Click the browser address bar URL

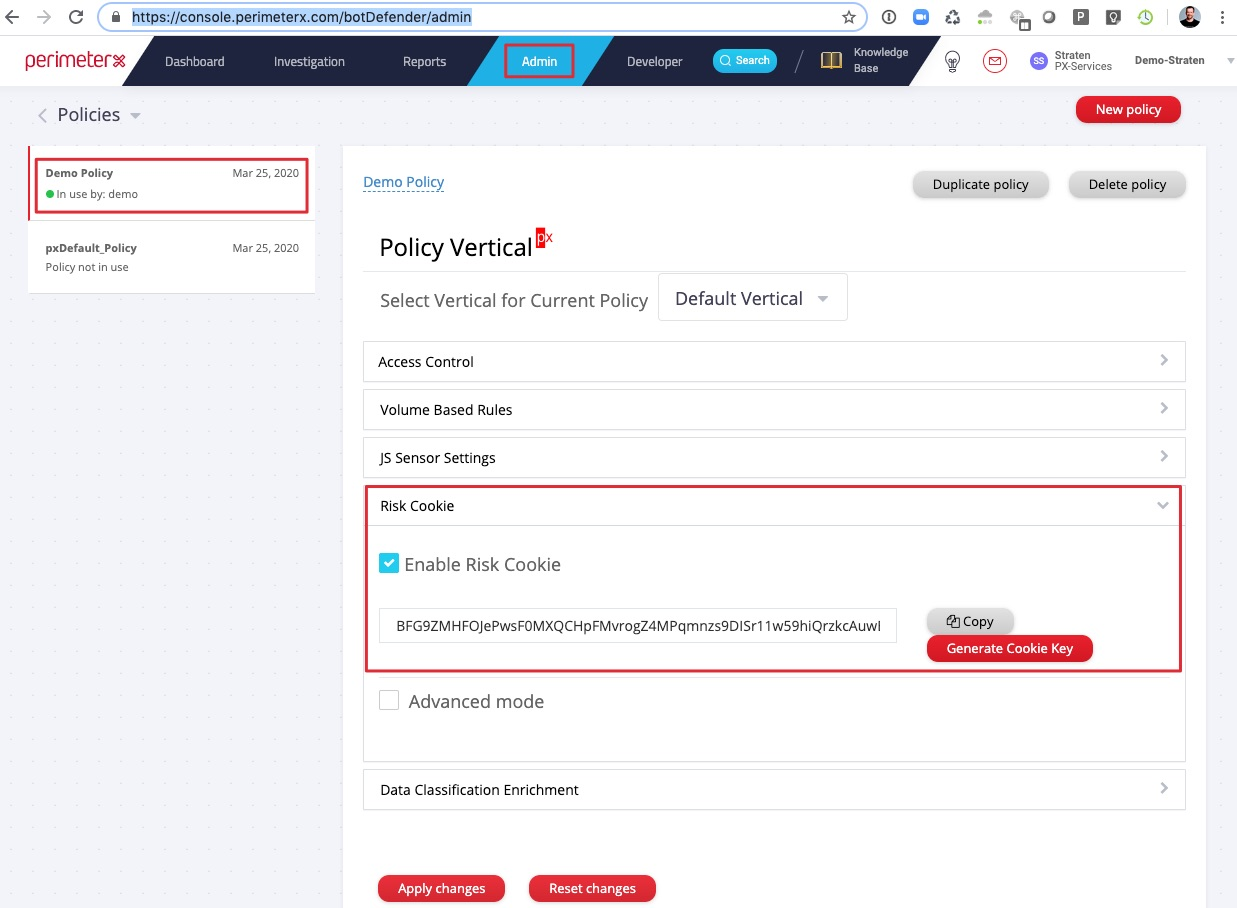point(301,17)
